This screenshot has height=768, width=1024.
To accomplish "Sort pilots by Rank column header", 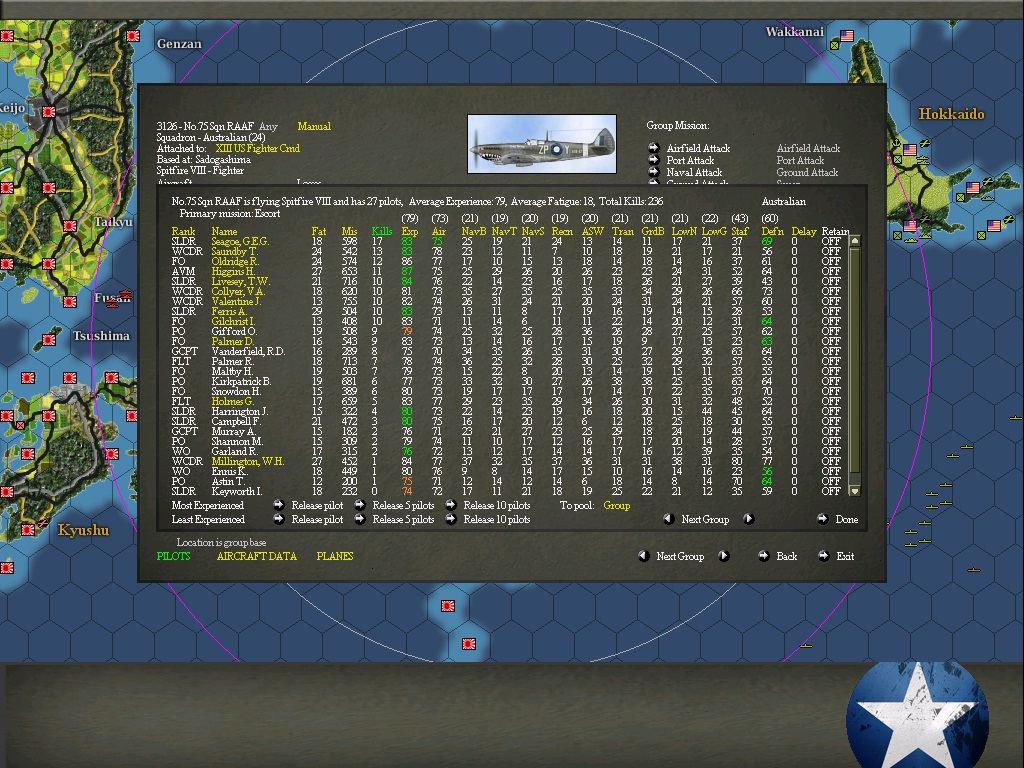I will [183, 231].
